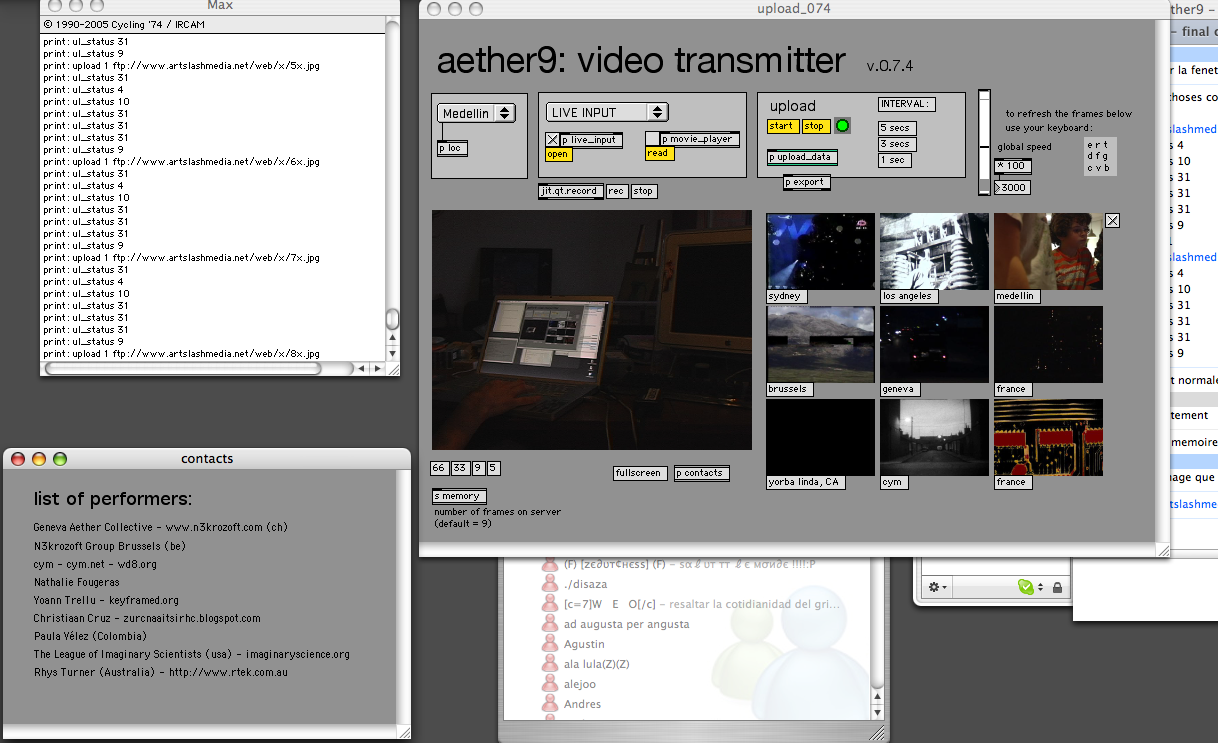Screen dimensions: 1218x743
Task: Click the rec button beside jit.qt.record
Action: tap(616, 191)
